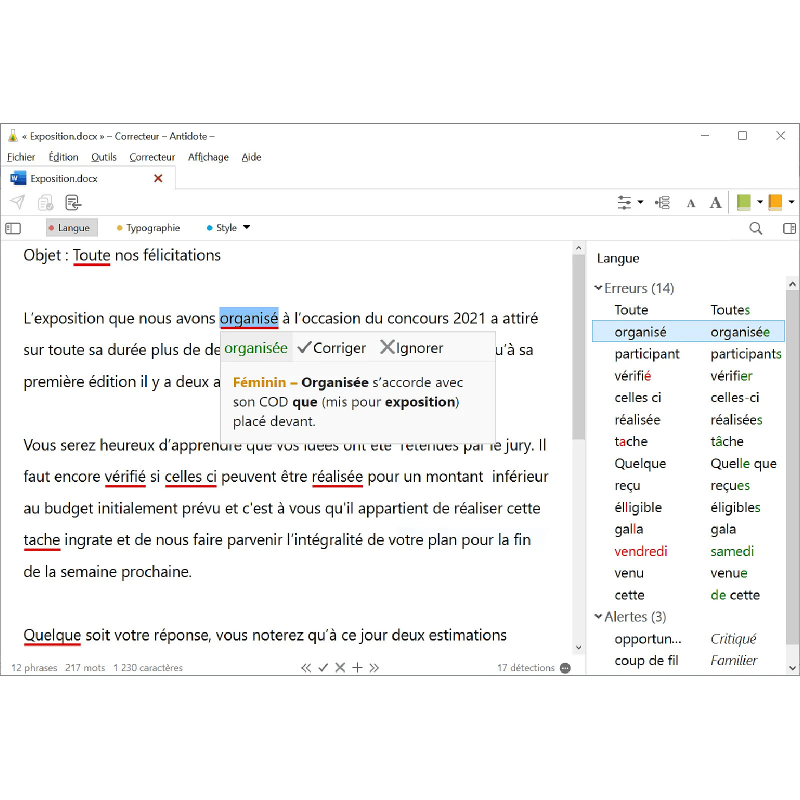Screen dimensions: 800x800
Task: Toggle the Langue filter view
Action: [72, 228]
